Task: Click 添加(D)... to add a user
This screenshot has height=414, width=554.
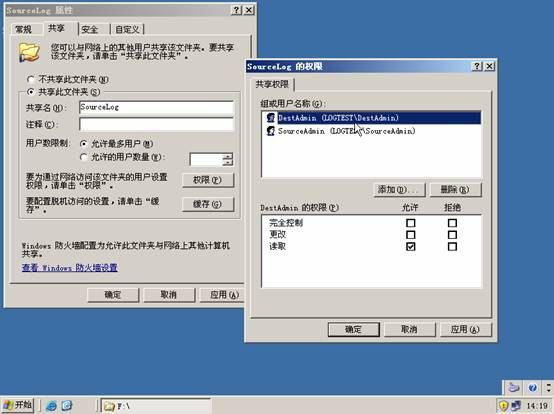Action: point(399,190)
